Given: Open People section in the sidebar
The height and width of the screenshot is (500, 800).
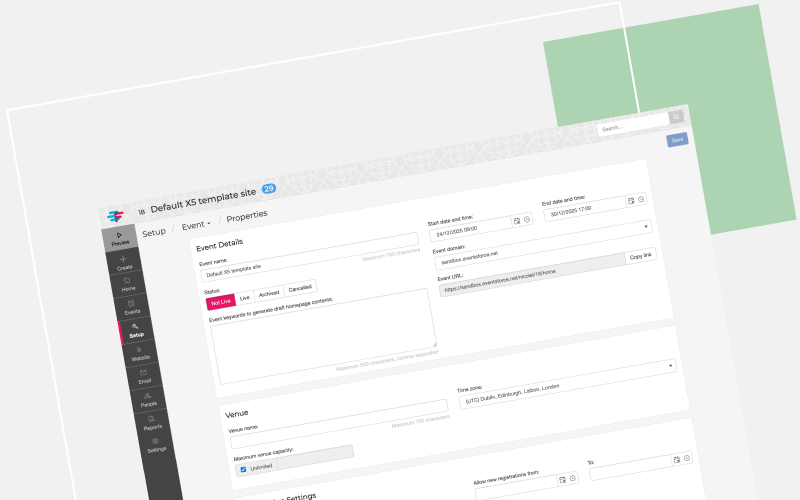Looking at the screenshot, I should pos(147,399).
